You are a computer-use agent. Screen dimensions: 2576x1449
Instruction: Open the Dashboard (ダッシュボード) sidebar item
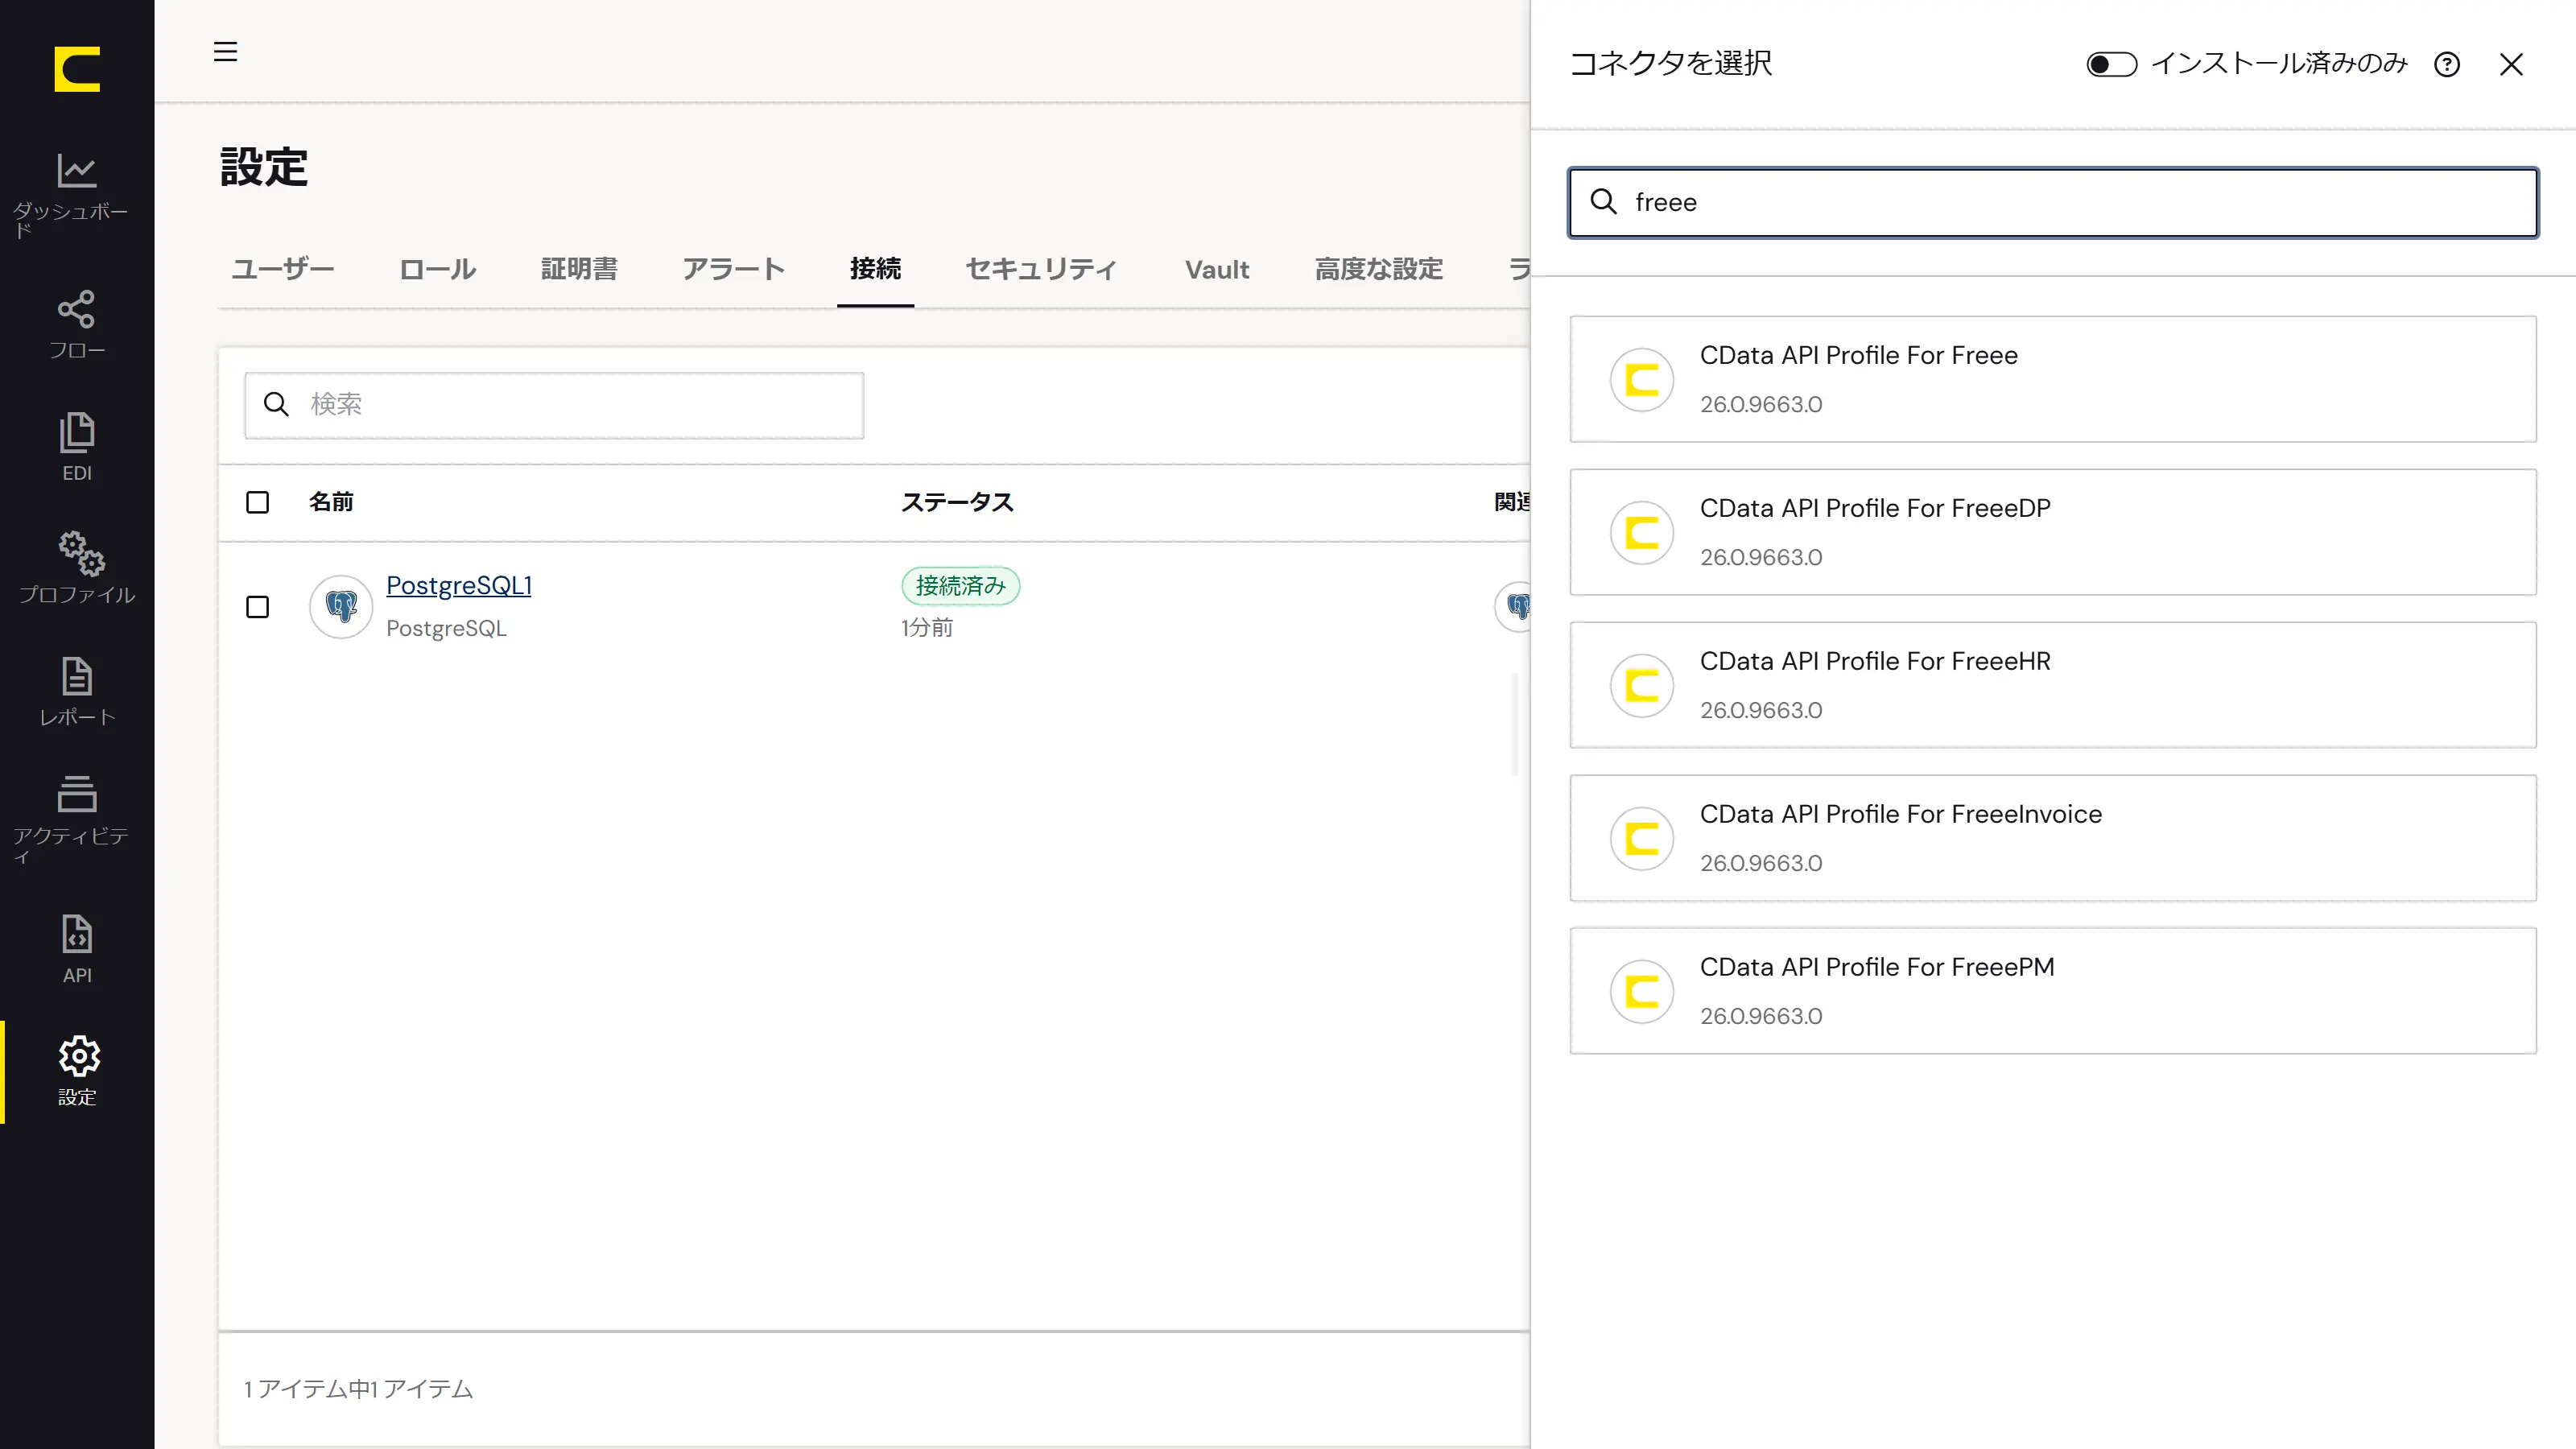[77, 194]
